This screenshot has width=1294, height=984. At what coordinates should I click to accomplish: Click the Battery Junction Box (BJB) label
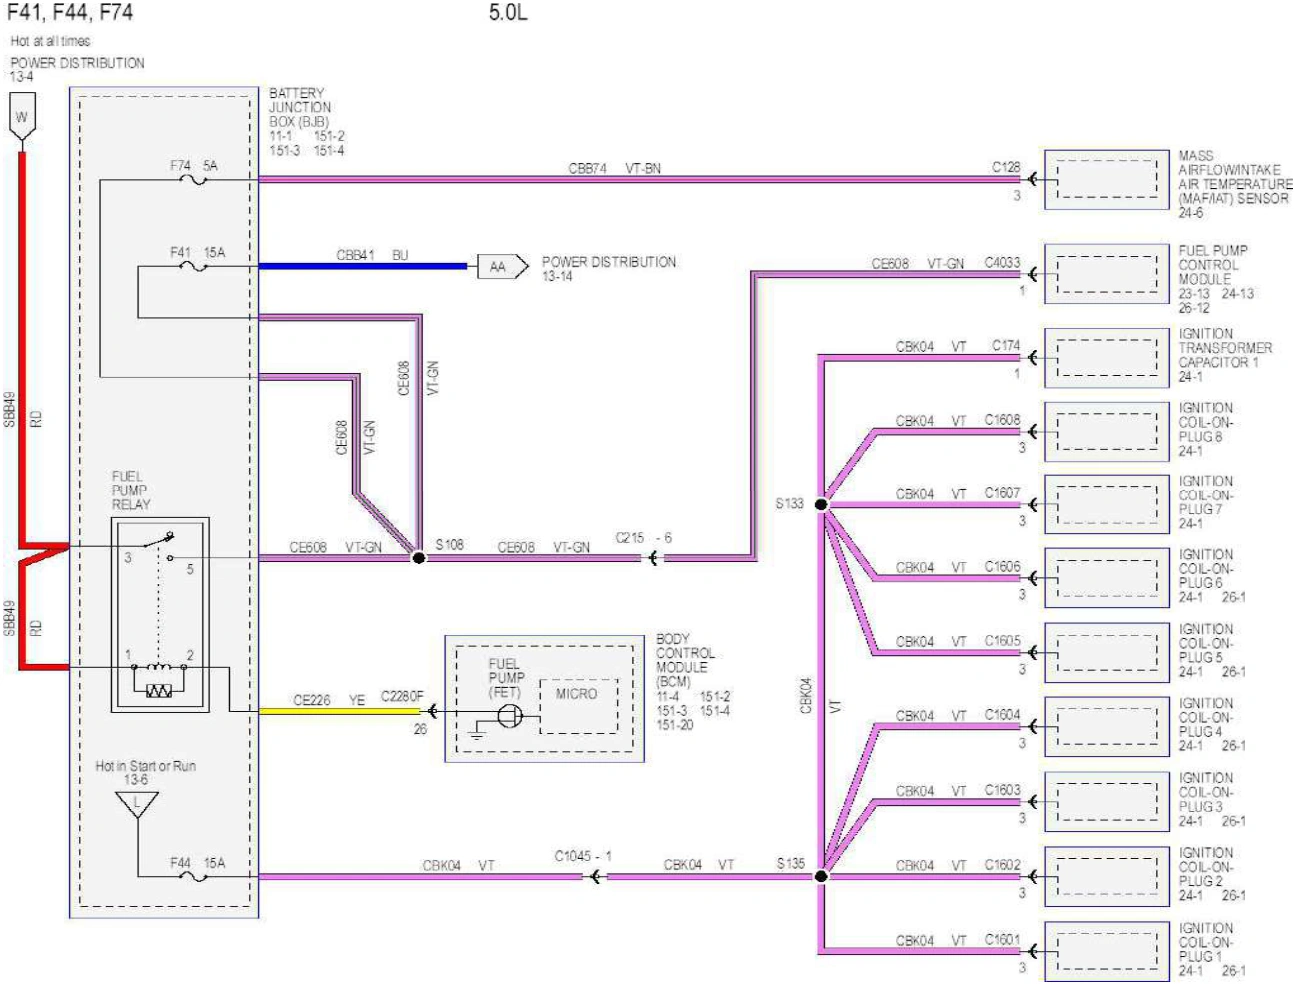pyautogui.click(x=300, y=107)
